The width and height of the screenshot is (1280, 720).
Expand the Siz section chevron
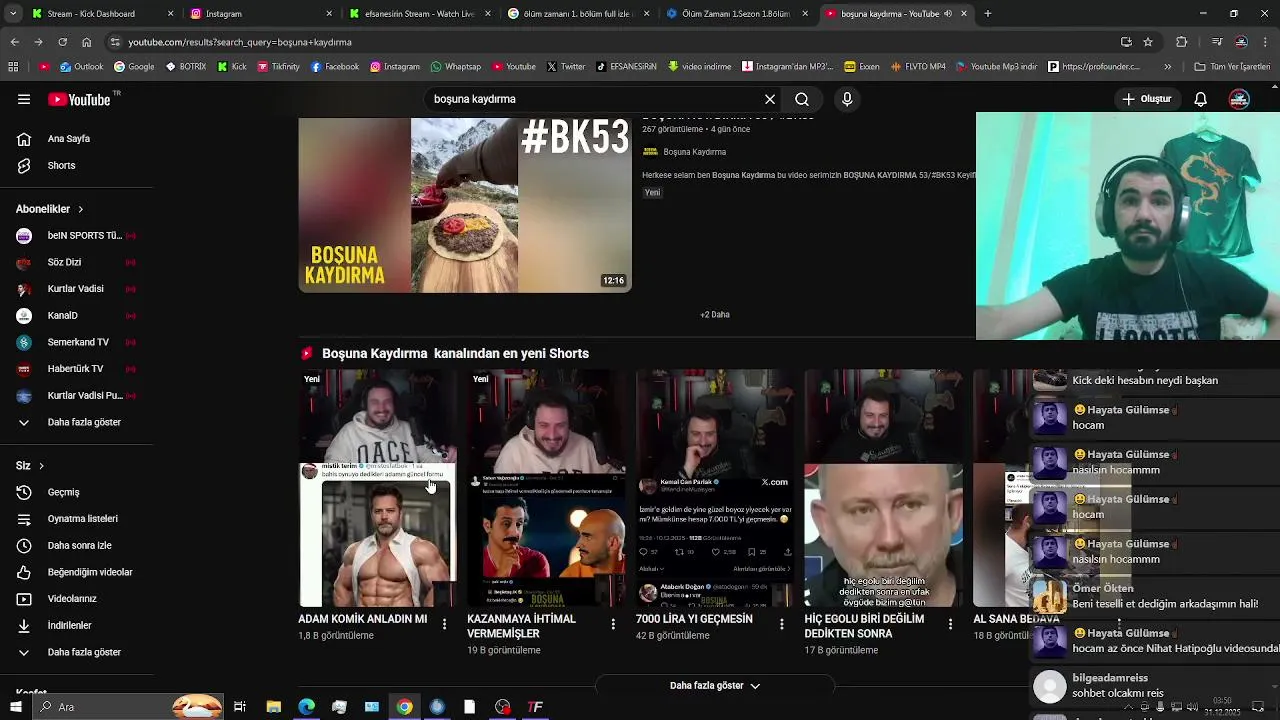(41, 466)
